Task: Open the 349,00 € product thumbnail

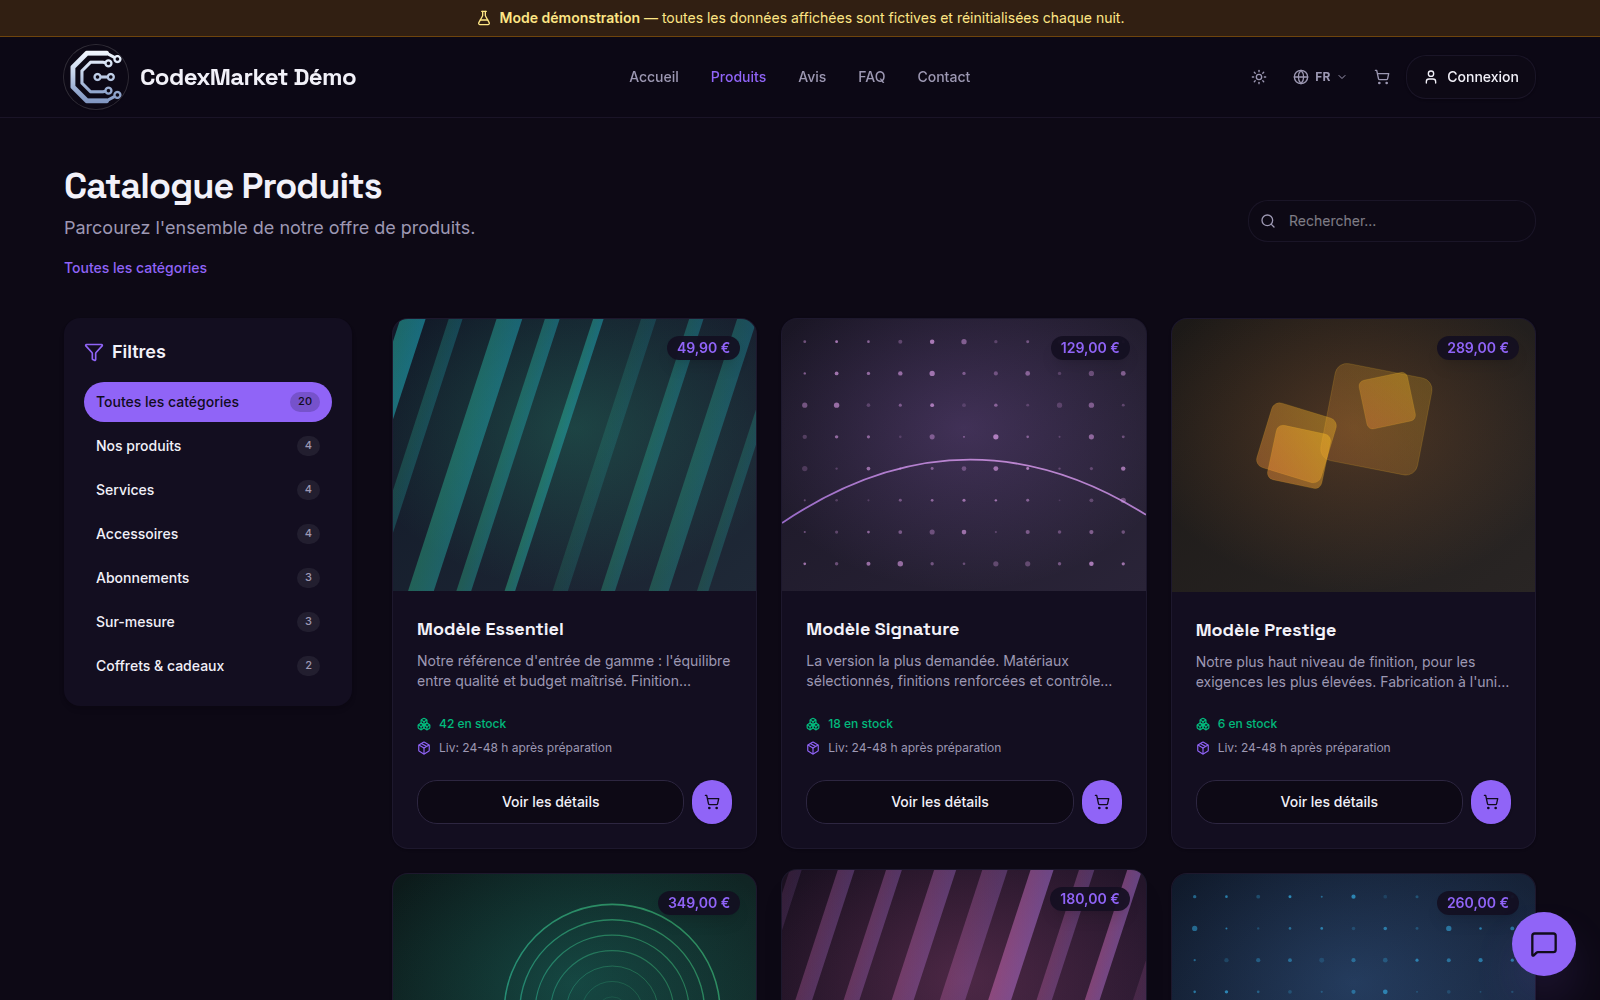Action: pos(575,937)
